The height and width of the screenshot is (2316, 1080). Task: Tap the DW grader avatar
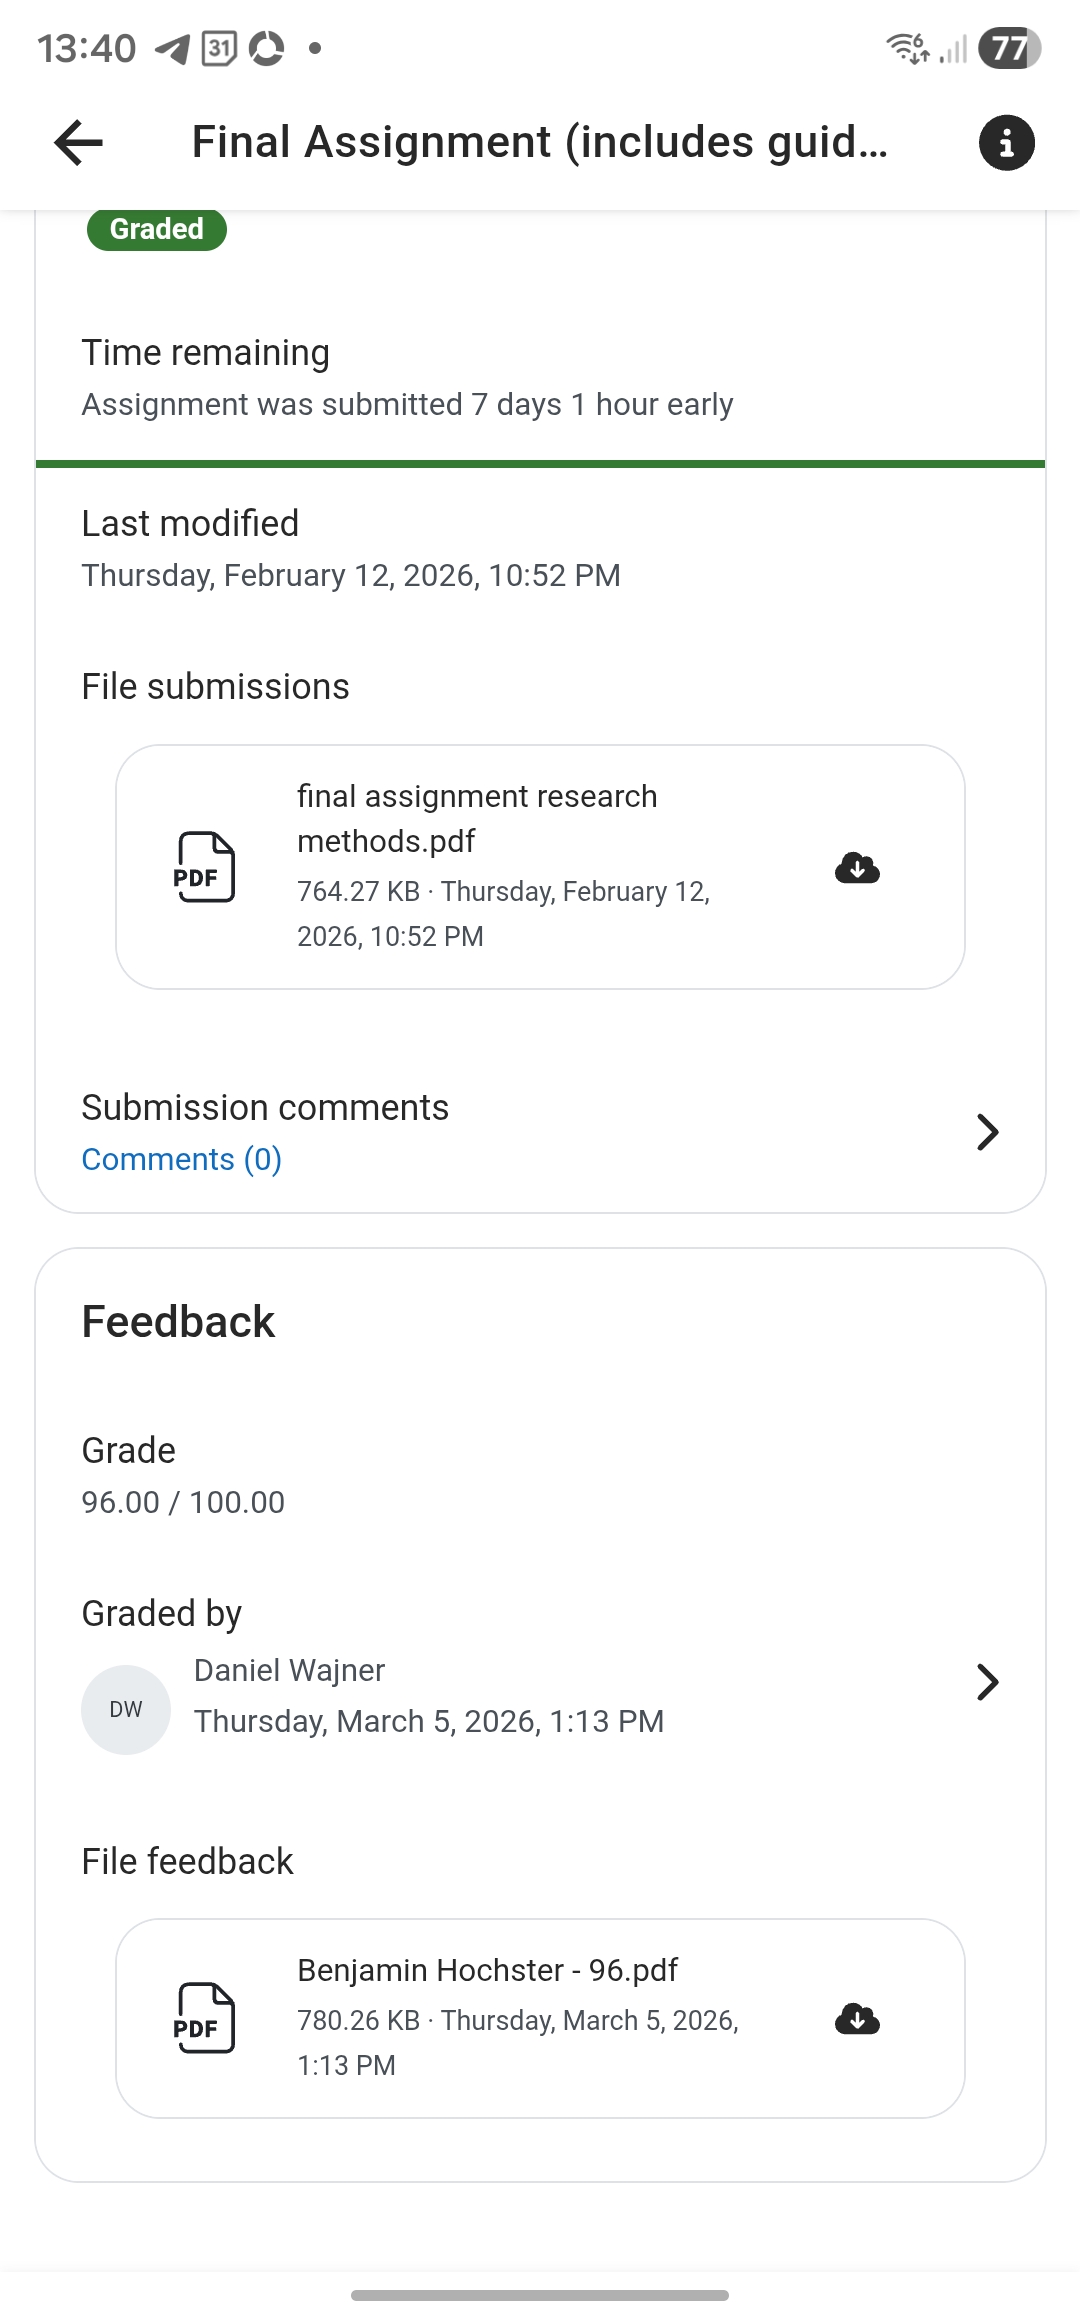pyautogui.click(x=126, y=1709)
